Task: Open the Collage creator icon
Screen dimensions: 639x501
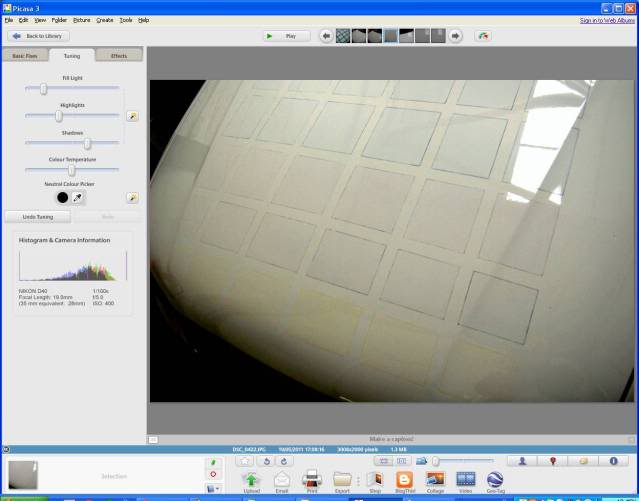Action: click(435, 479)
